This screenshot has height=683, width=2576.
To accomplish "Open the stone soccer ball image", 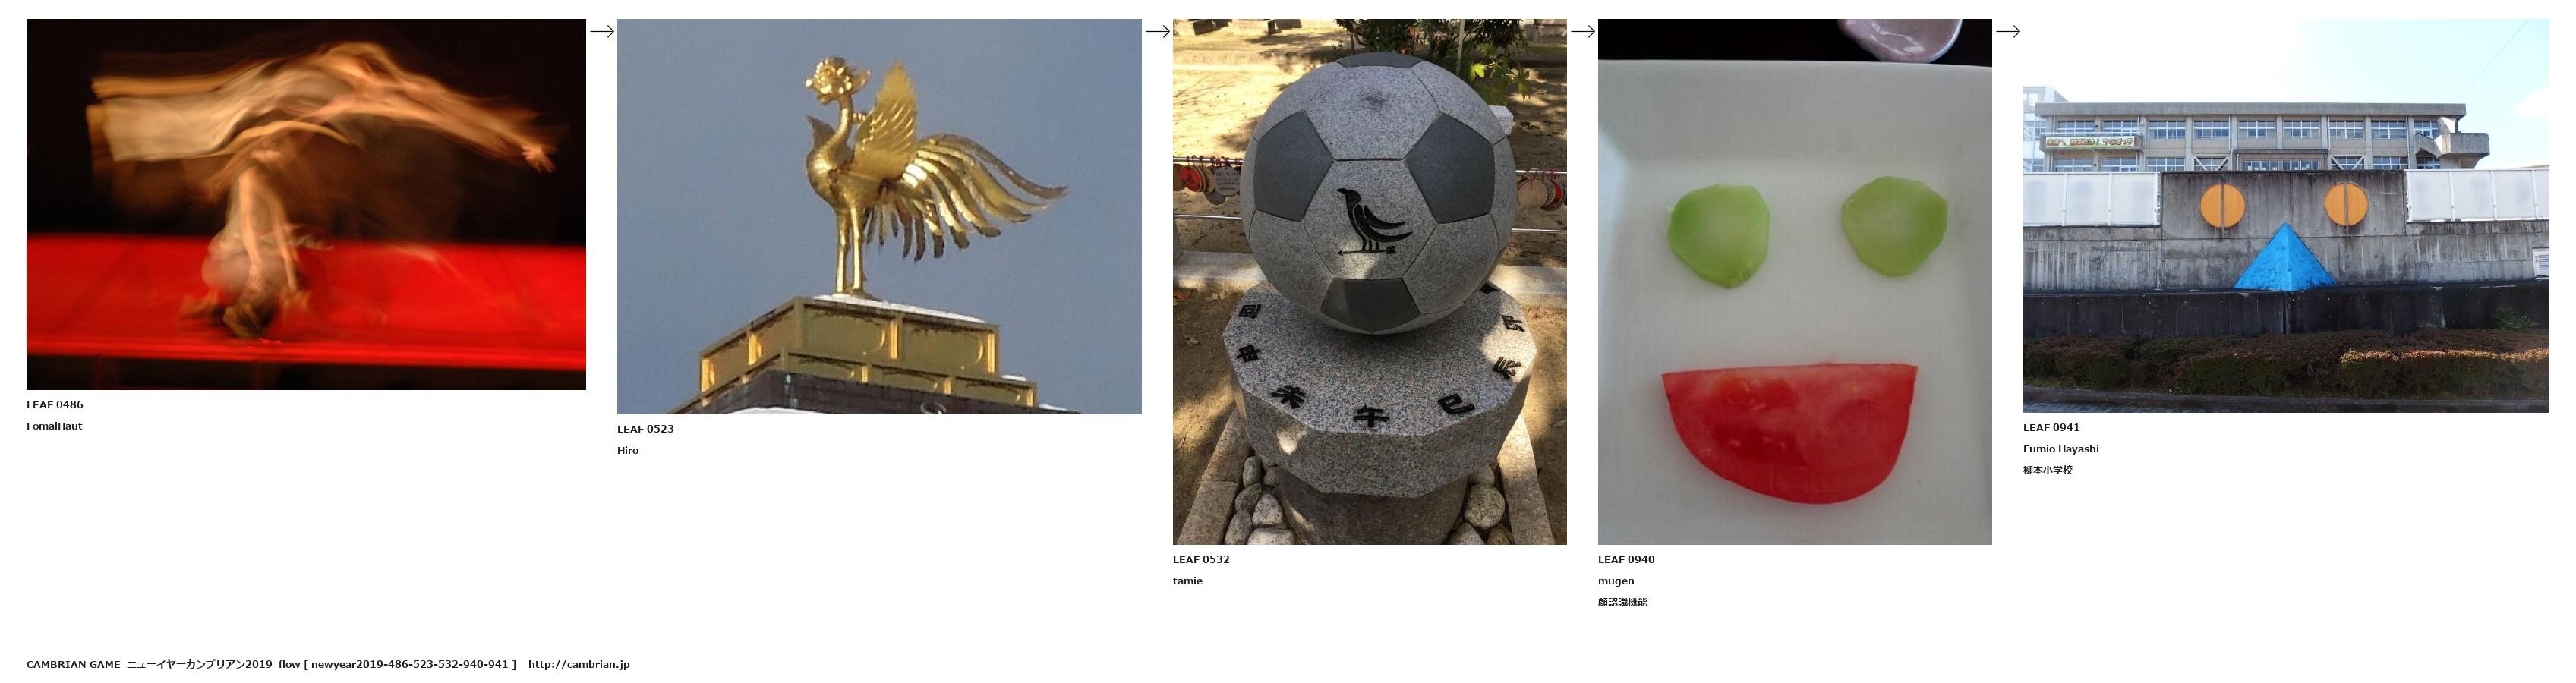I will pyautogui.click(x=1369, y=282).
